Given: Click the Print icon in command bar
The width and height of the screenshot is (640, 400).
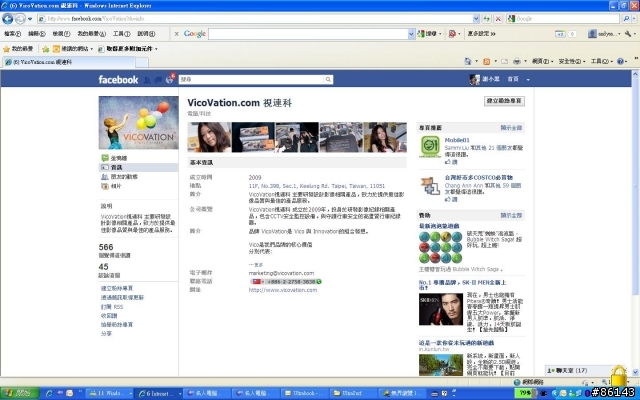Looking at the screenshot, I should tap(517, 61).
